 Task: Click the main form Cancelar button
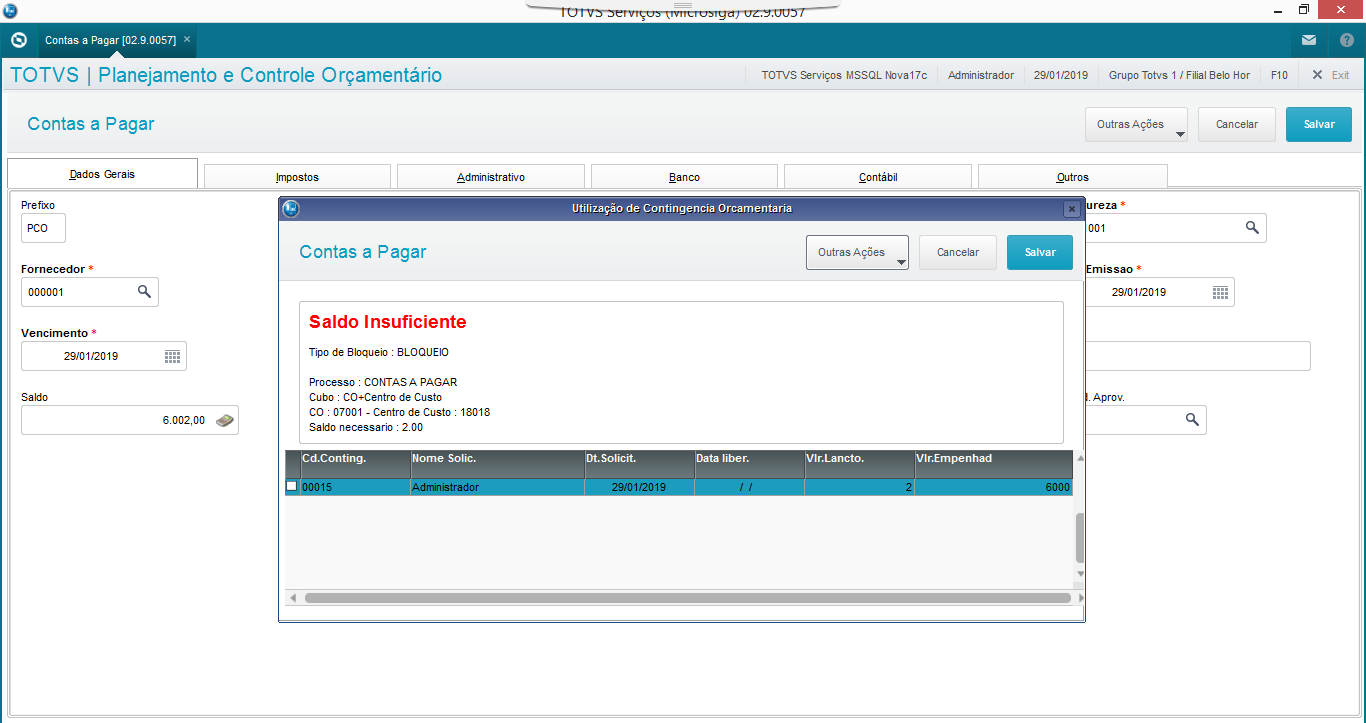point(1237,124)
